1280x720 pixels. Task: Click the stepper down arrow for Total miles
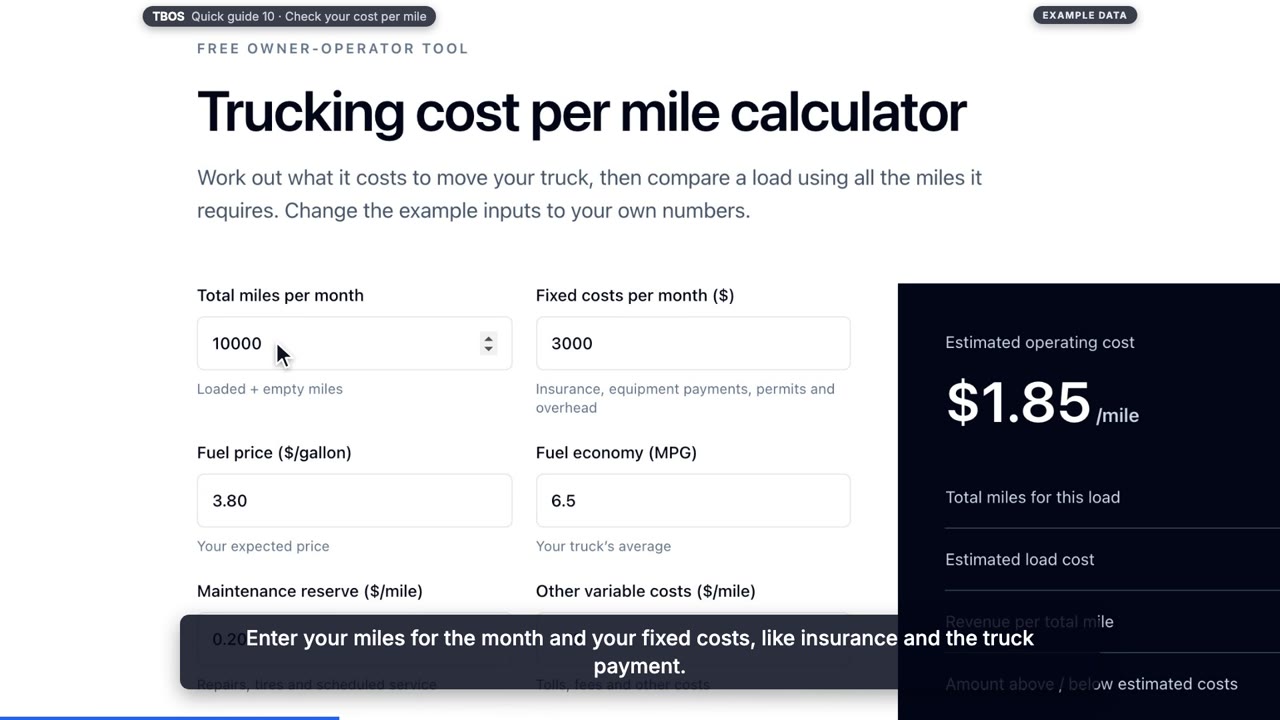coord(488,349)
